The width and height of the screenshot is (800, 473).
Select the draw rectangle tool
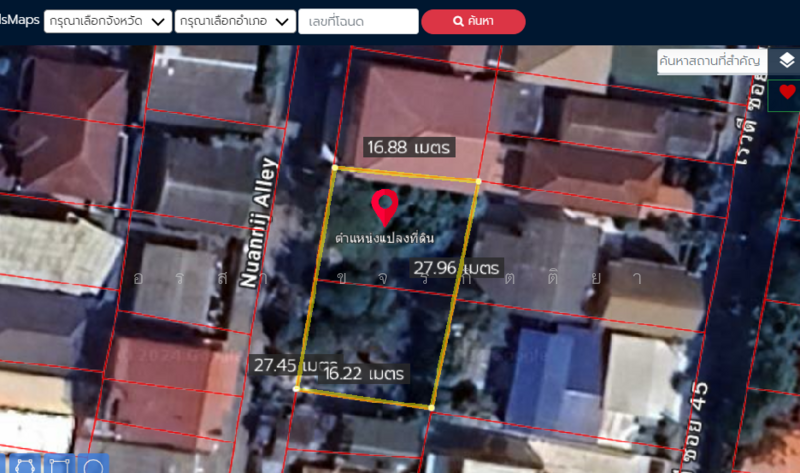click(60, 465)
